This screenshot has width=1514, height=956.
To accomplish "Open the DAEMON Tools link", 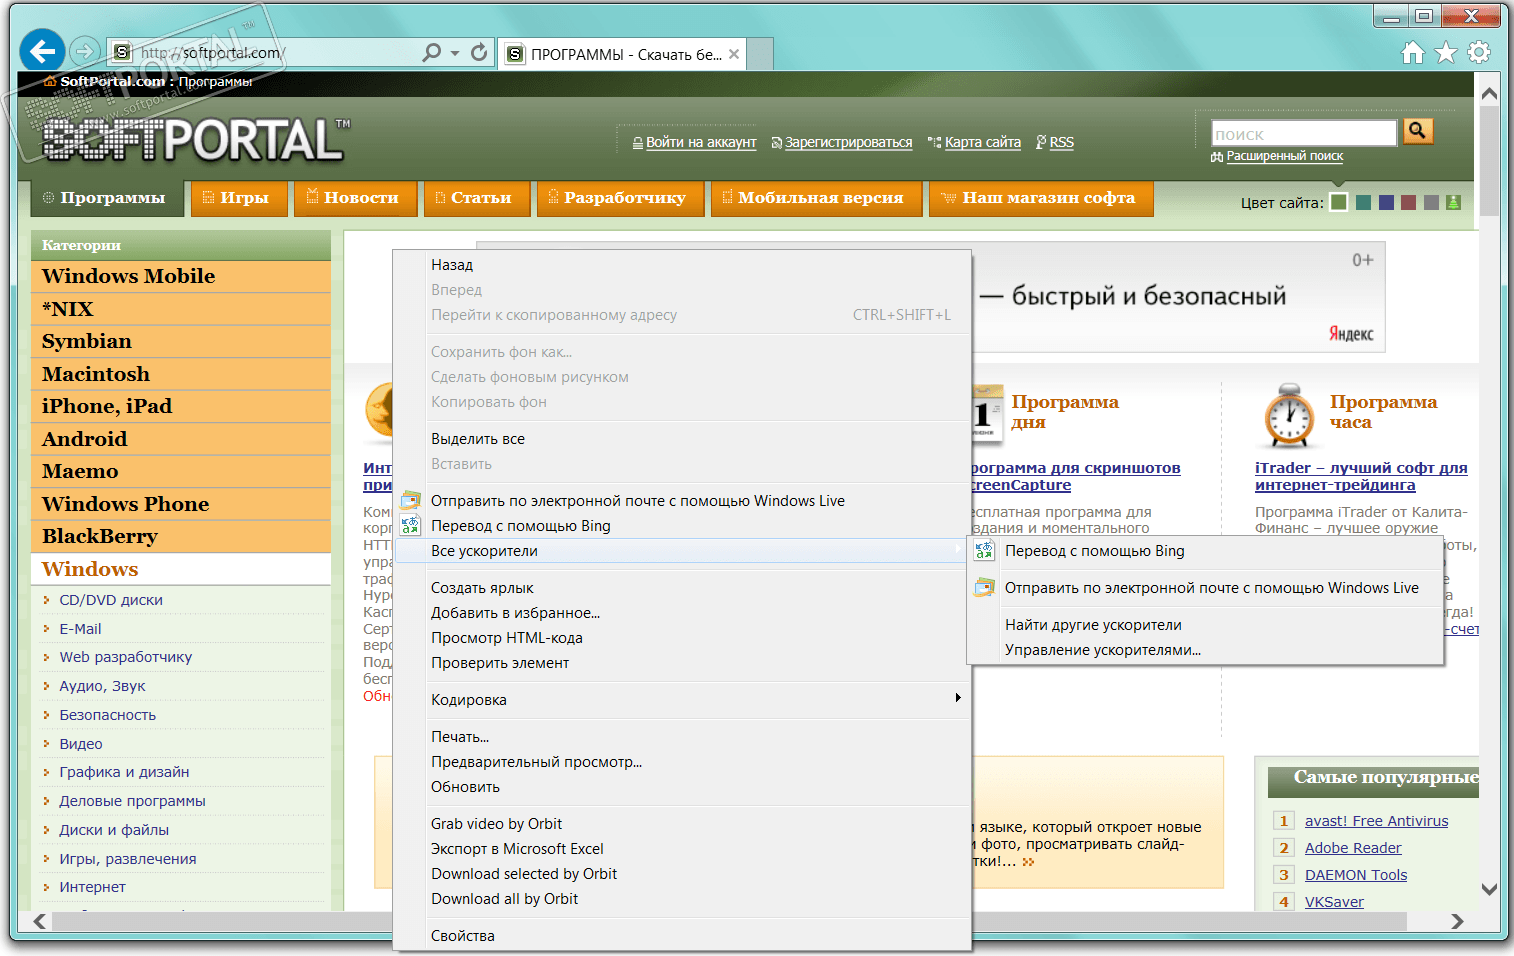I will point(1355,875).
